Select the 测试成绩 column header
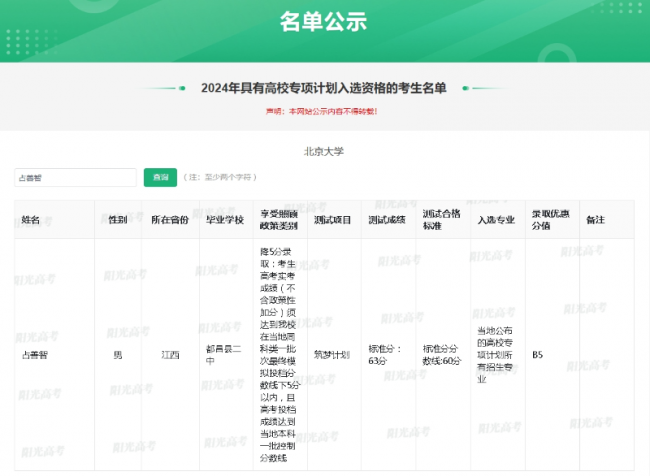The height and width of the screenshot is (476, 650). [x=387, y=220]
